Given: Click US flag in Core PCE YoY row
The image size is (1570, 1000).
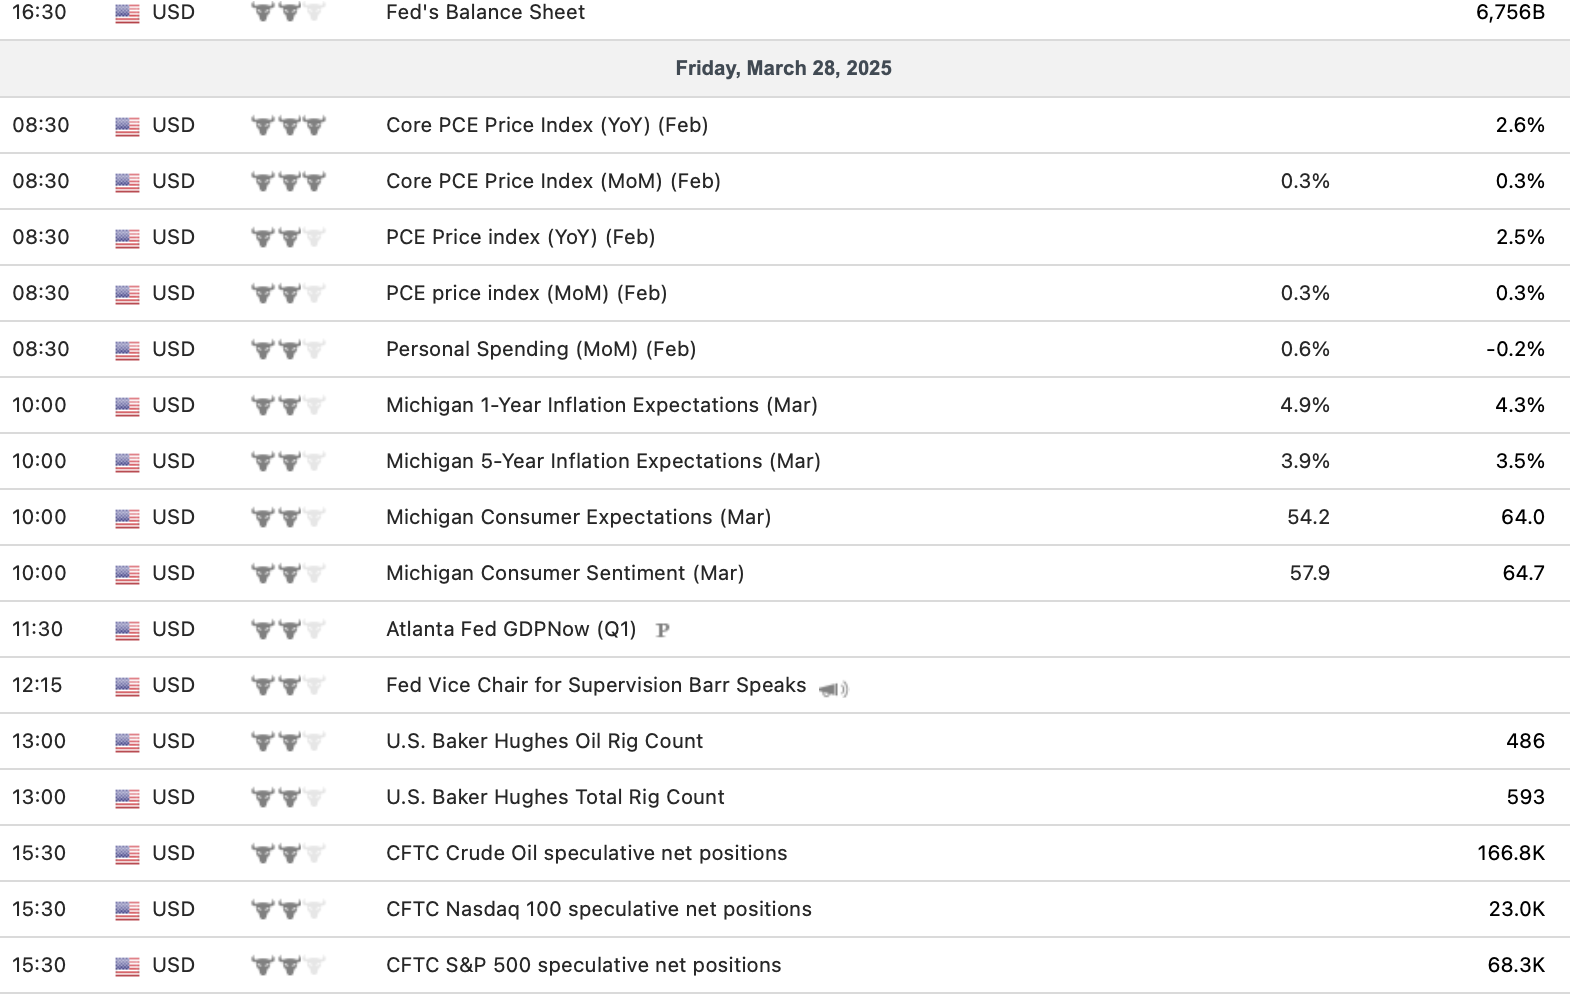Looking at the screenshot, I should [127, 126].
